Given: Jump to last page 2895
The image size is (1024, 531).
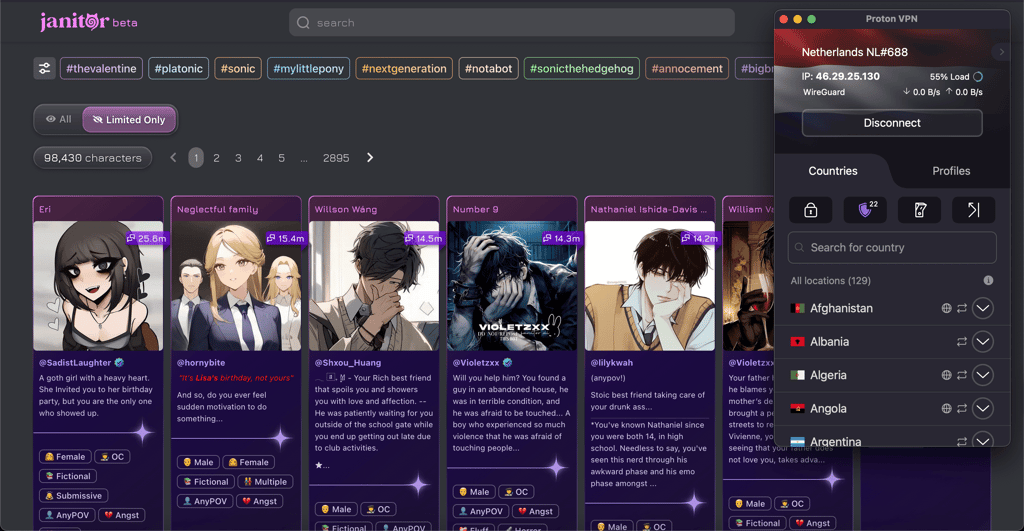Looking at the screenshot, I should pos(336,158).
